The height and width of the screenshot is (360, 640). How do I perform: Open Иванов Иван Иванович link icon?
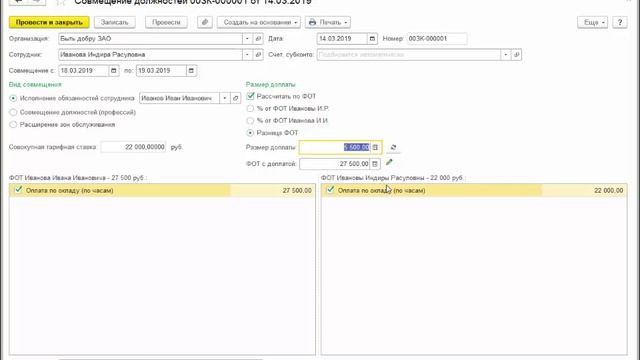(236, 98)
